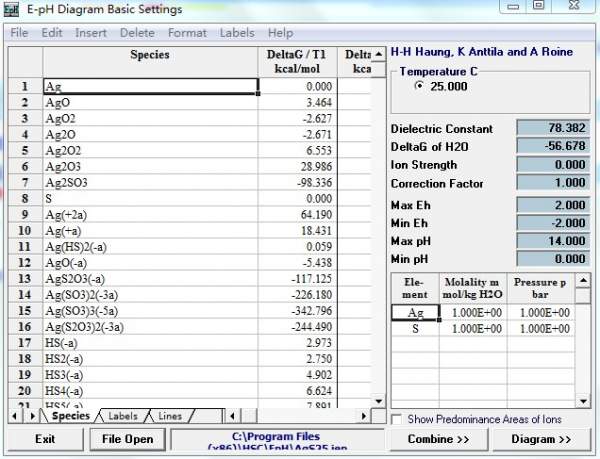
Task: Click the file path display field
Action: pos(276,439)
